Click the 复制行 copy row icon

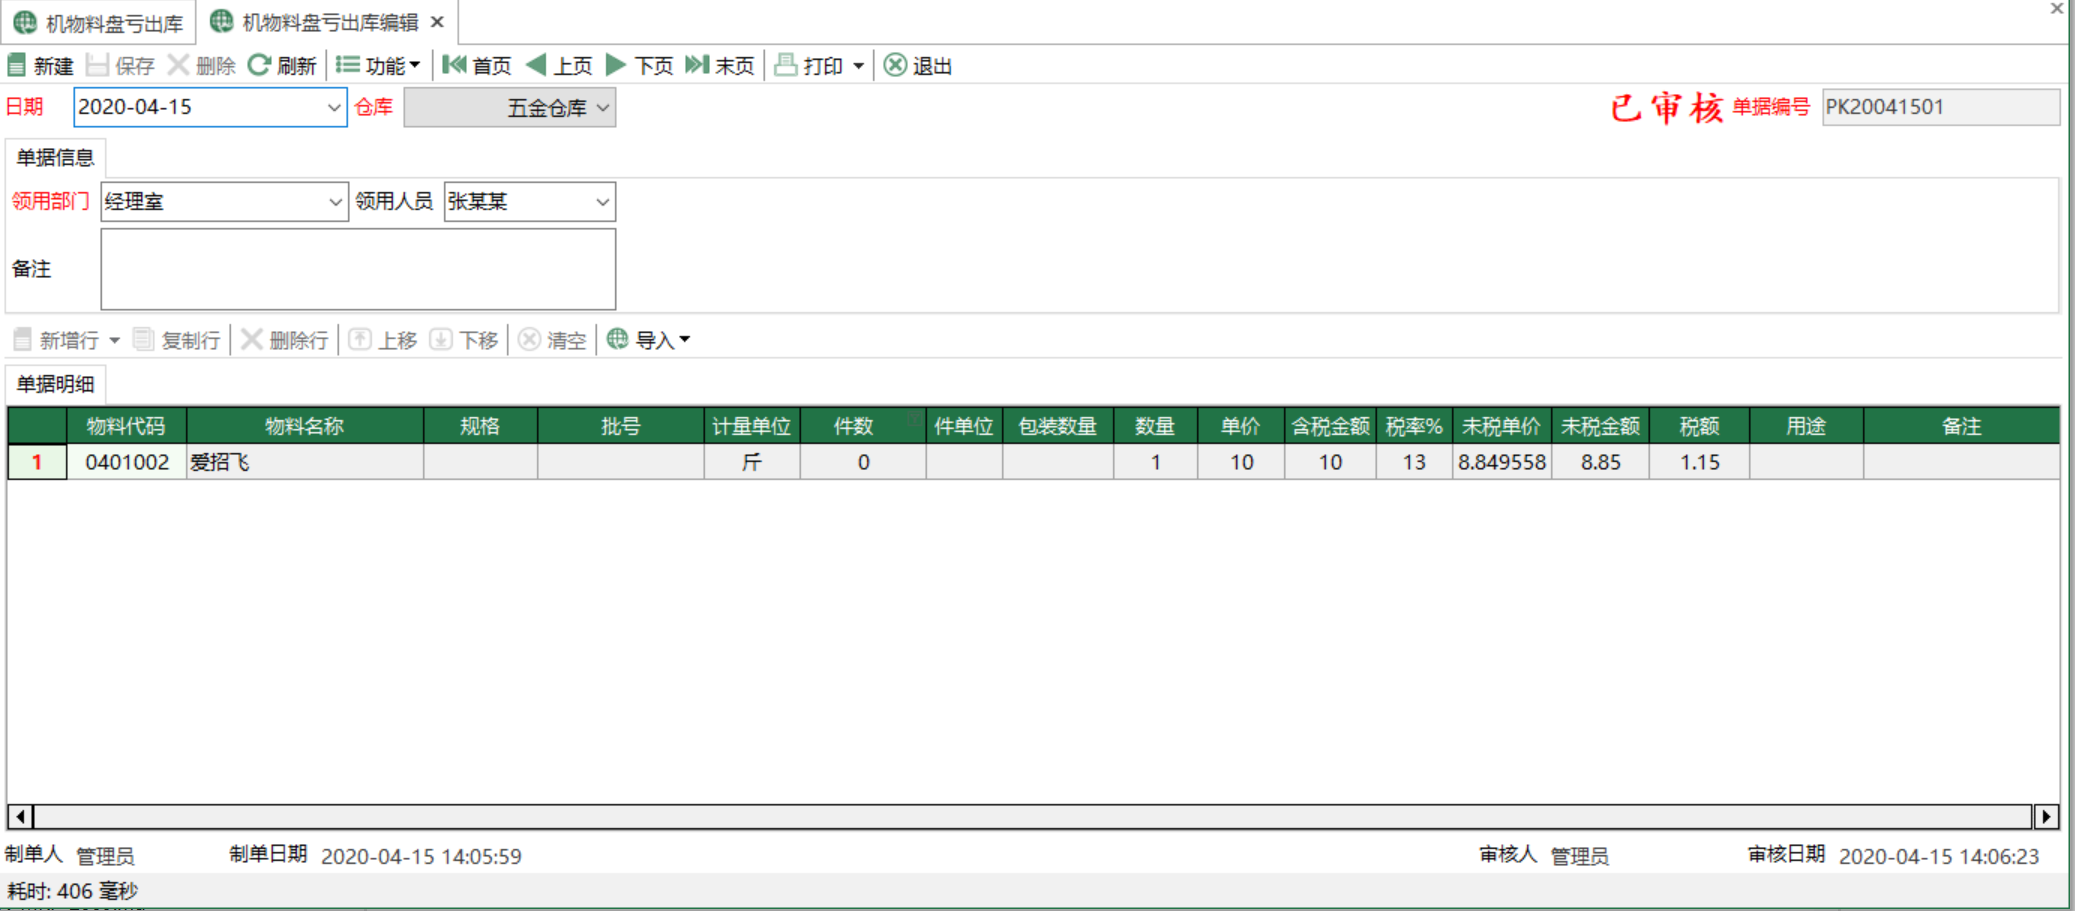[143, 340]
